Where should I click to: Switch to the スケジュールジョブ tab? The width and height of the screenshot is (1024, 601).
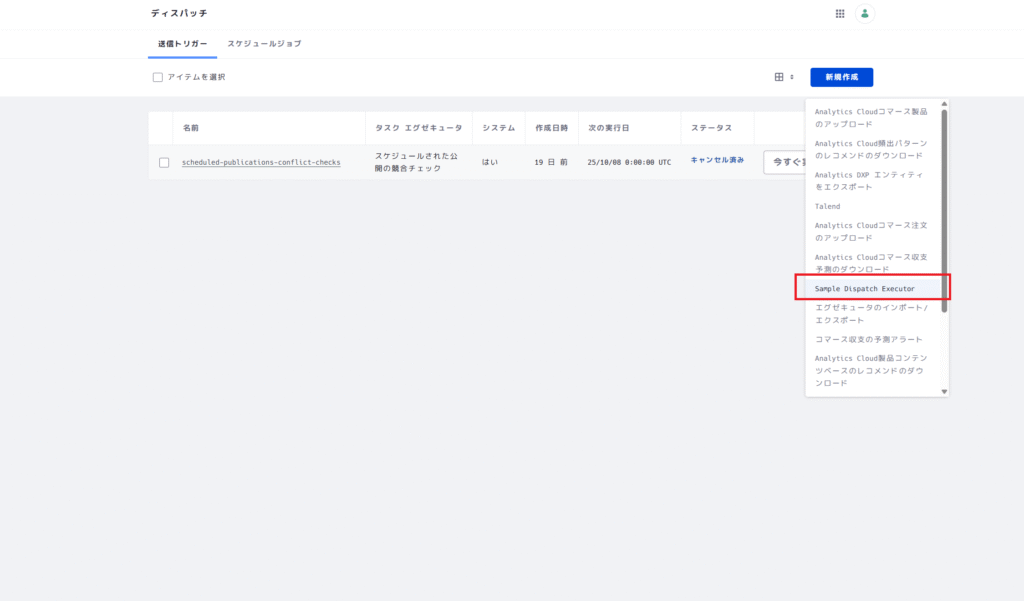pyautogui.click(x=264, y=44)
